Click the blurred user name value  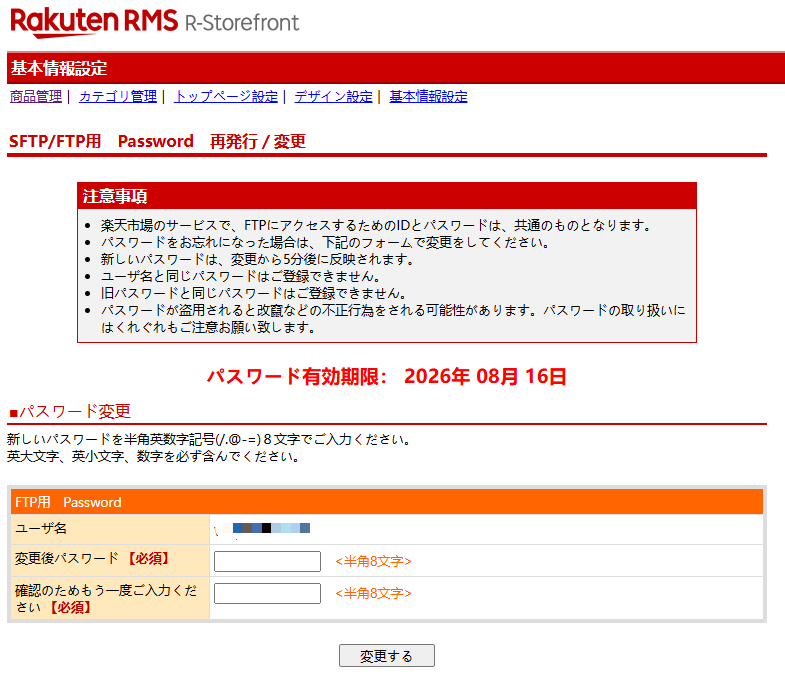click(x=262, y=528)
